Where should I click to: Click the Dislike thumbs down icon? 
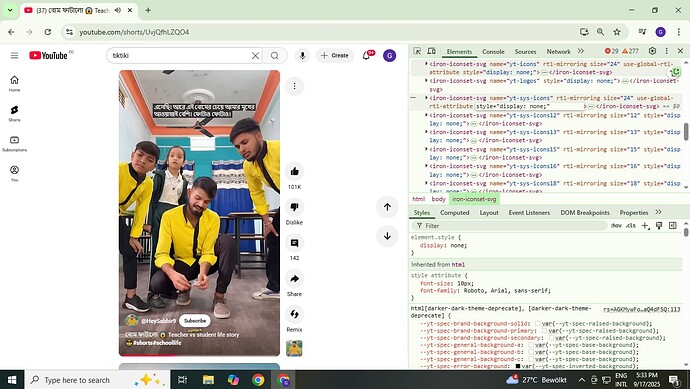pos(294,207)
